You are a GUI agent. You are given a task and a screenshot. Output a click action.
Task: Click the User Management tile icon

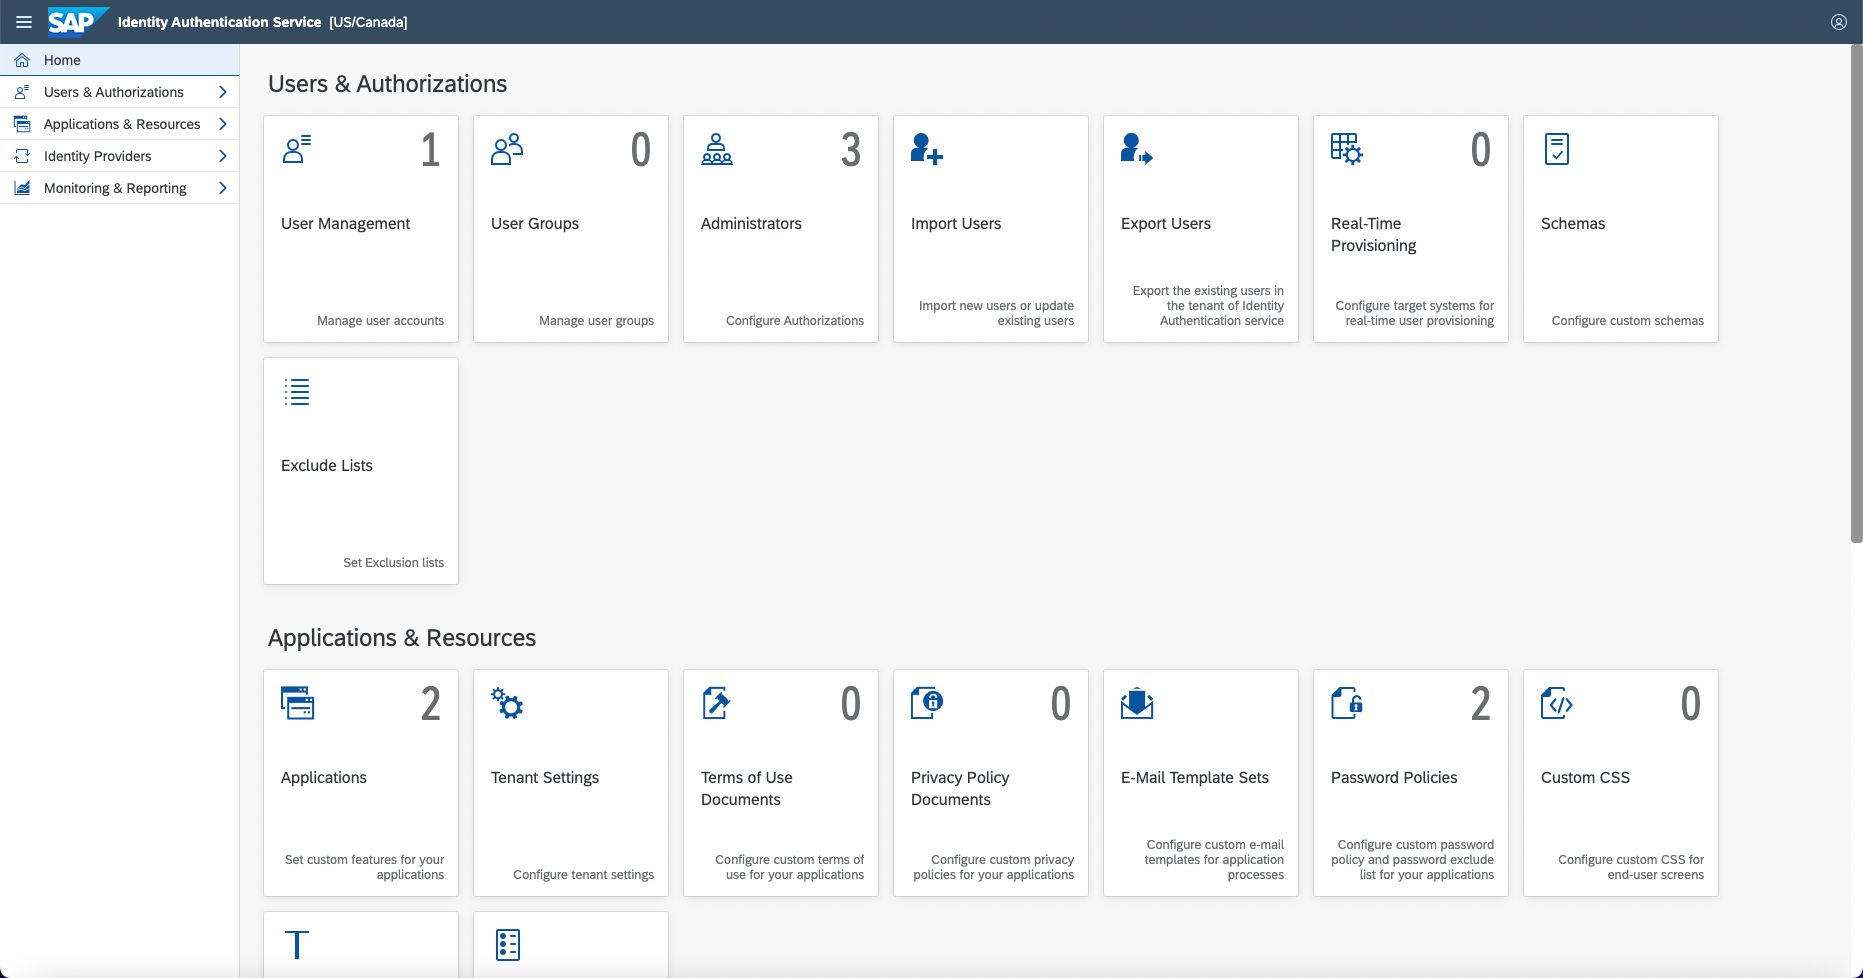click(x=297, y=150)
